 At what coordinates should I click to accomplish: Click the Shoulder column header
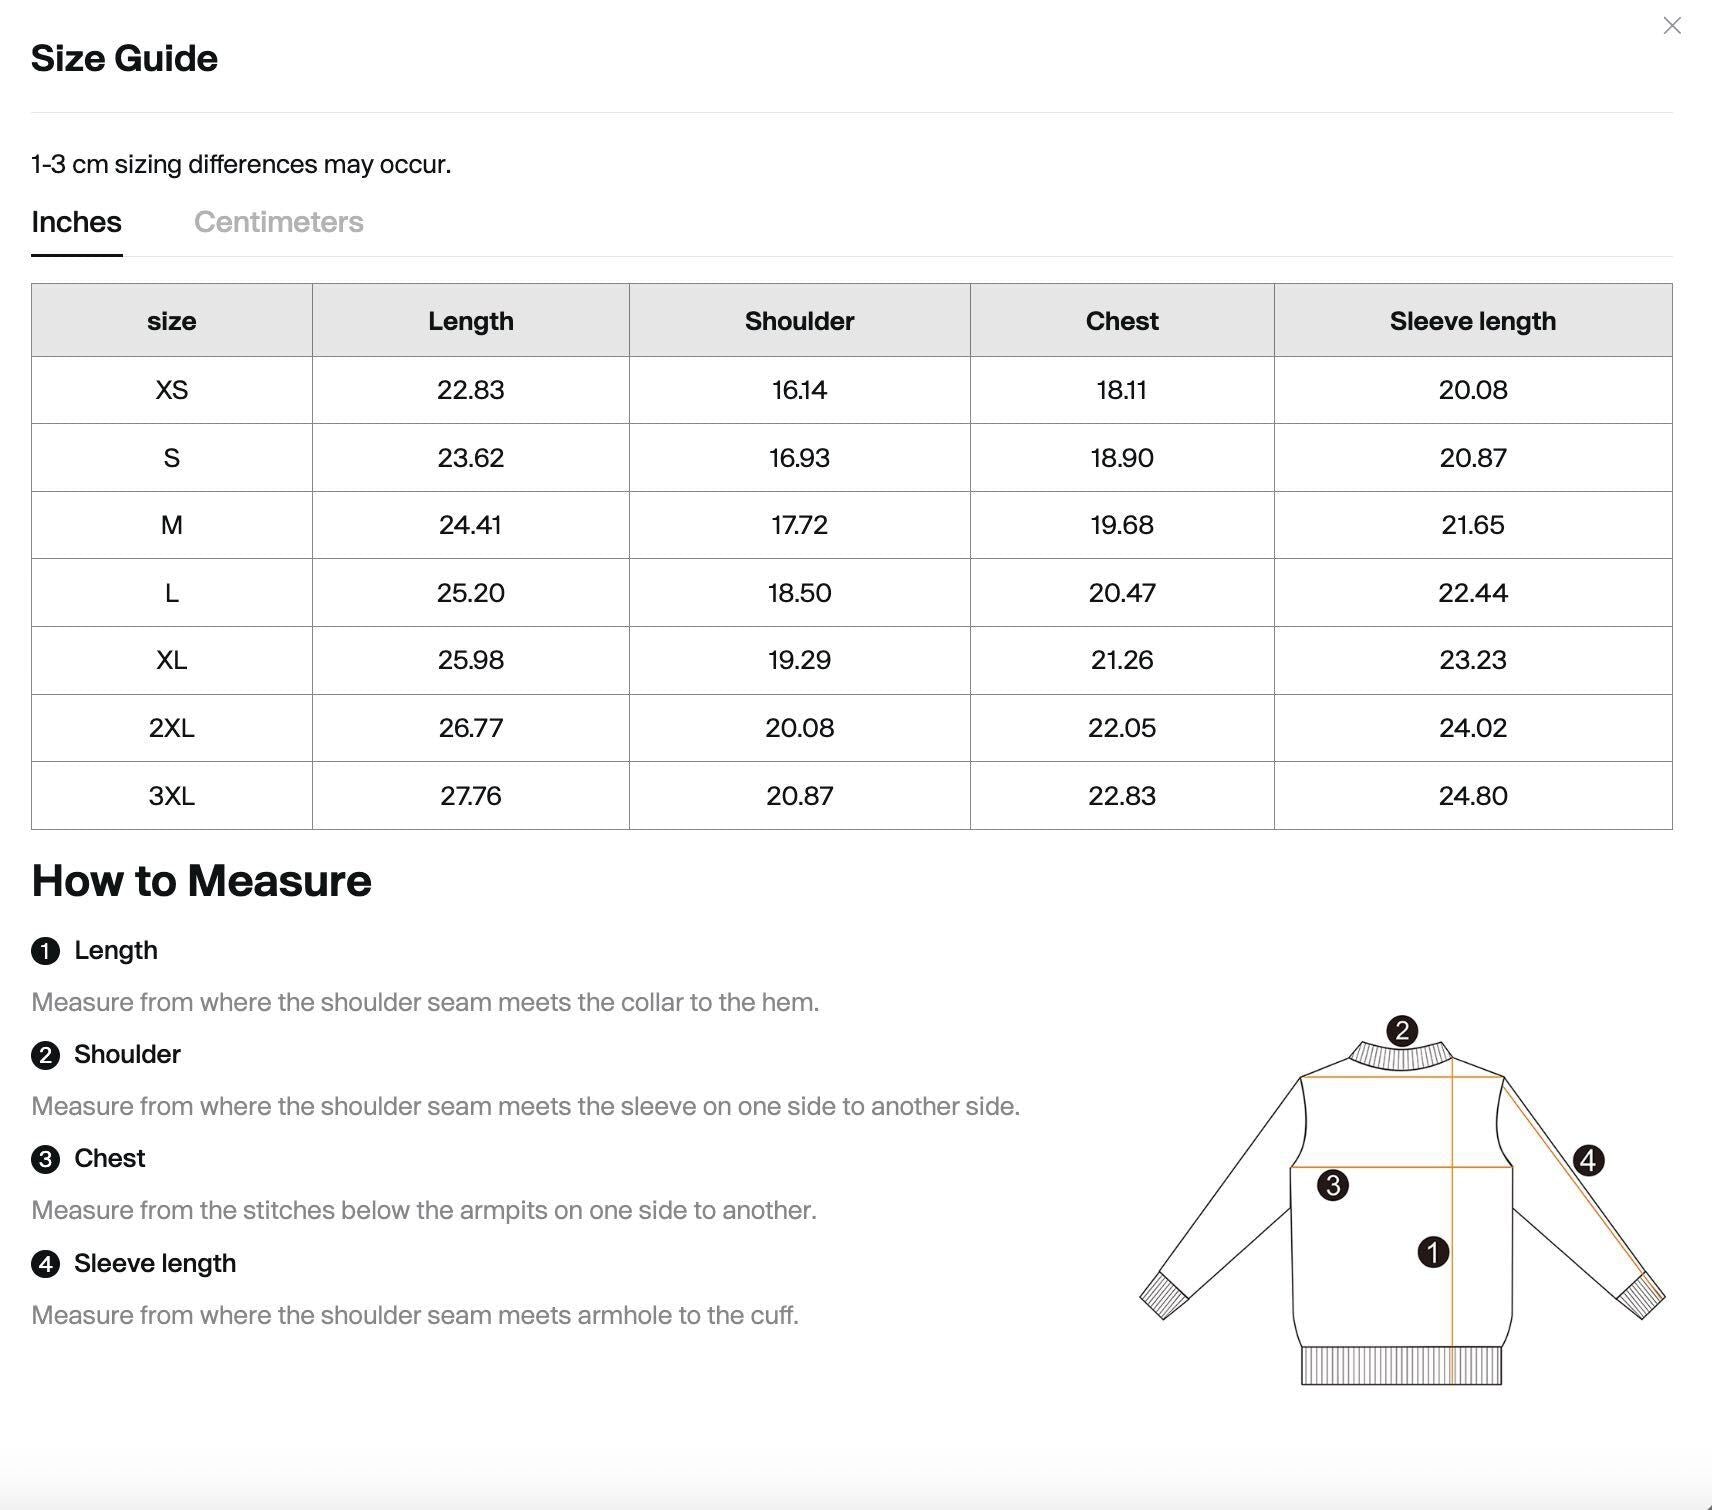pos(799,321)
